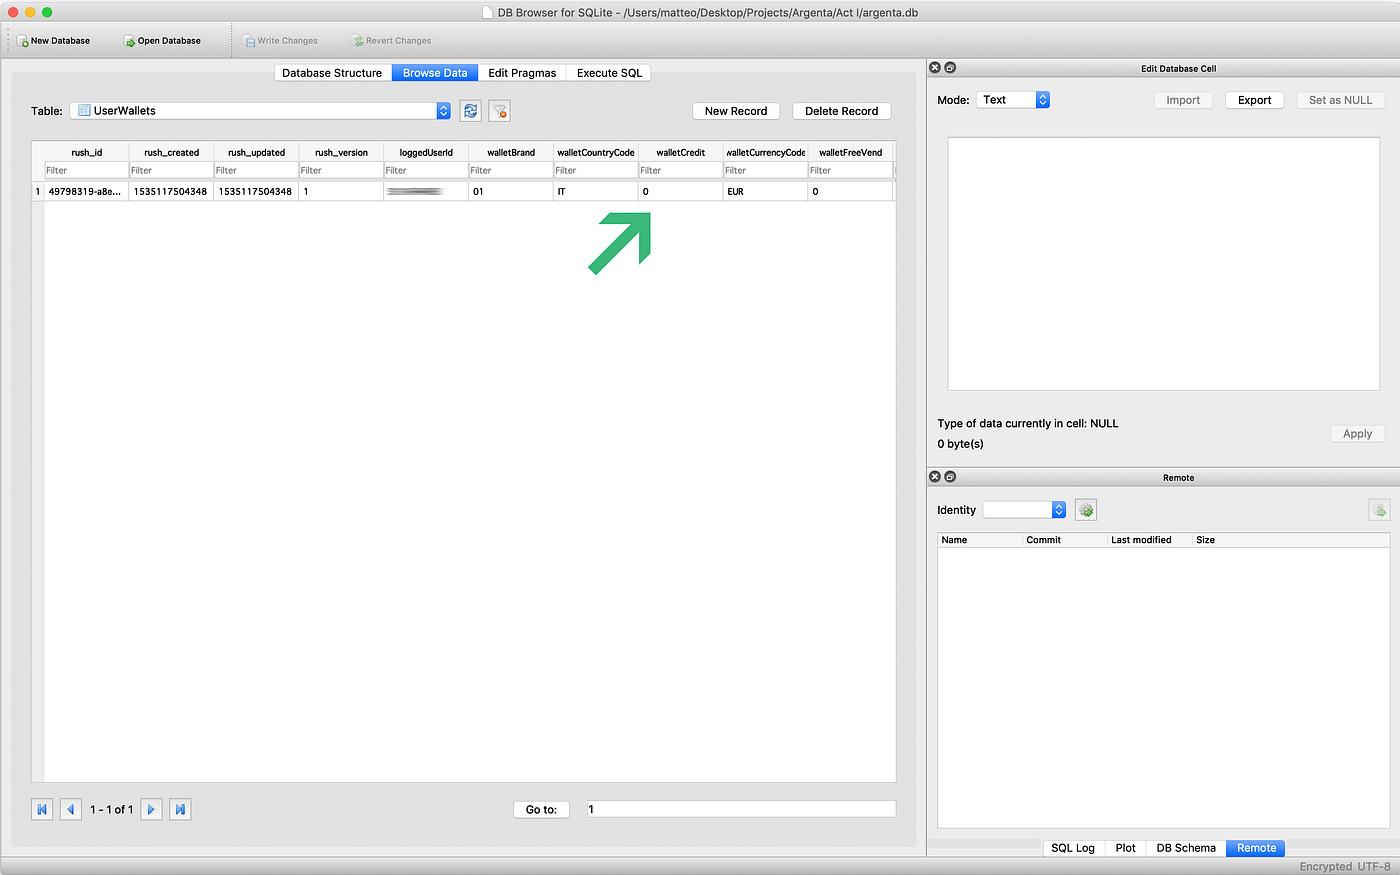Click the filter field under rush_updated
This screenshot has width=1400, height=875.
pyautogui.click(x=256, y=170)
